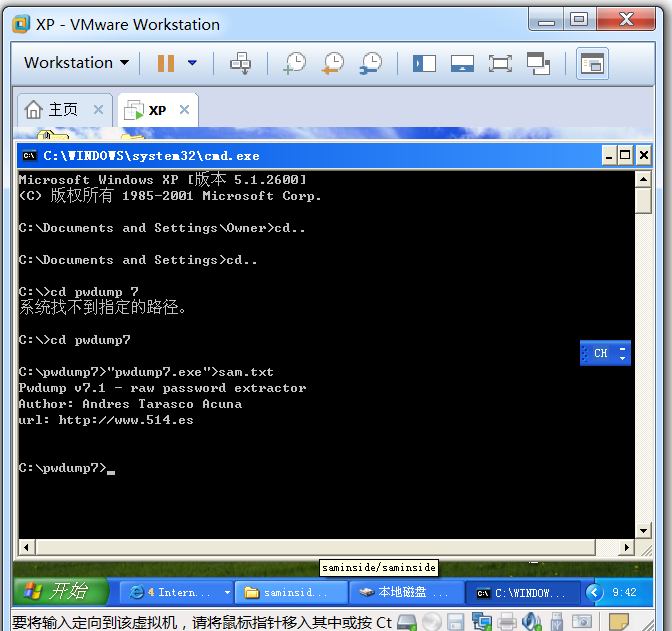Open the snapshot manager wrench-clock icon
672x631 pixels.
tap(371, 63)
